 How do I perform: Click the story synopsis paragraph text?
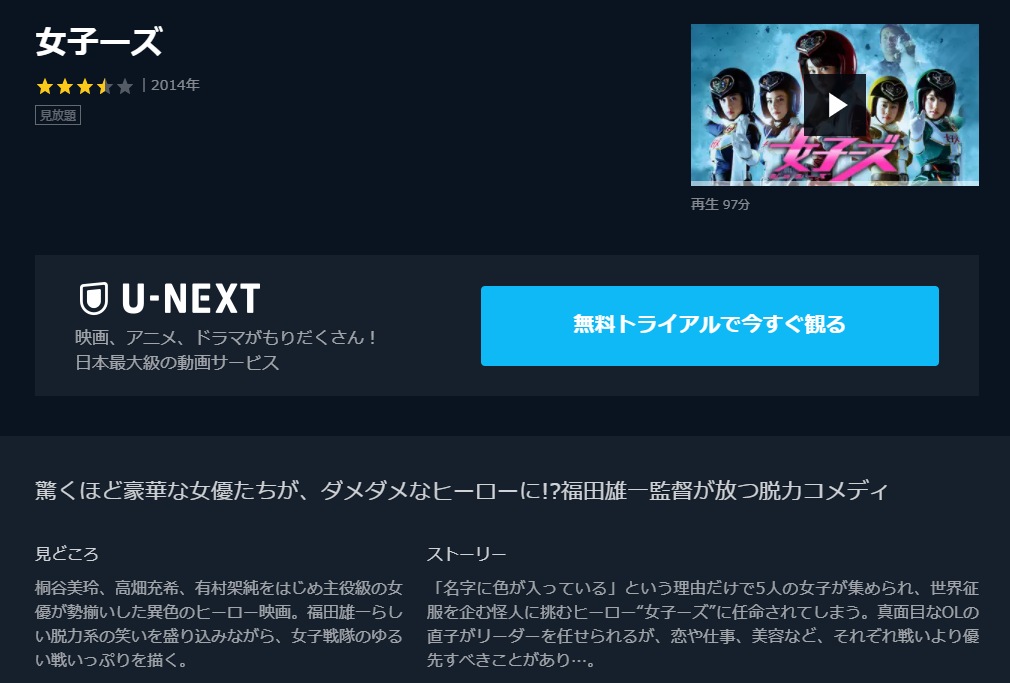[703, 624]
